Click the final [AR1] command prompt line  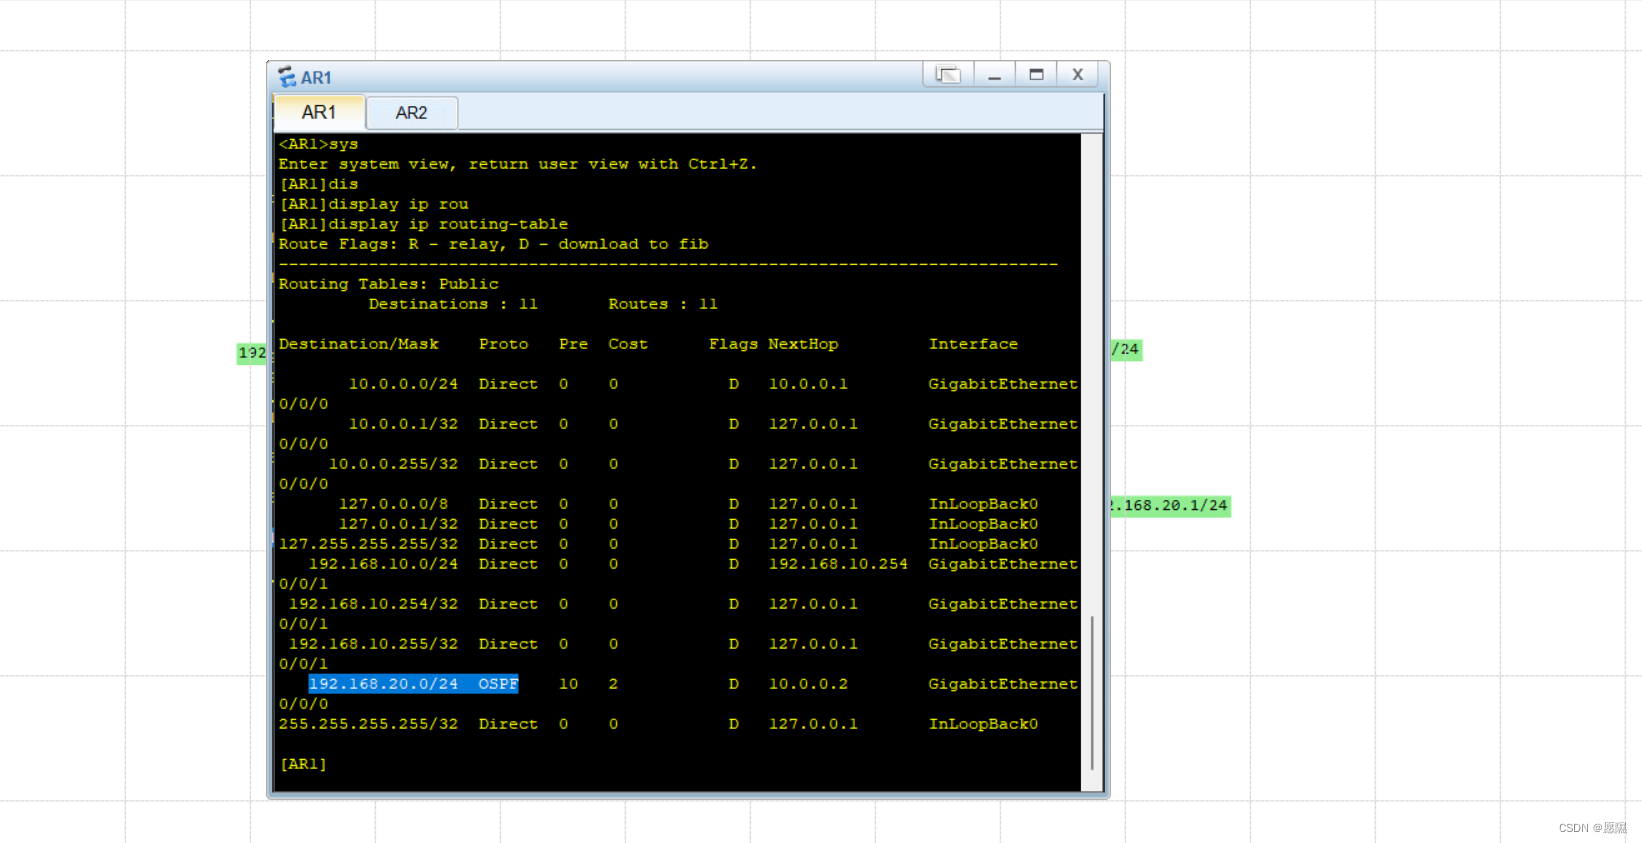coord(303,764)
